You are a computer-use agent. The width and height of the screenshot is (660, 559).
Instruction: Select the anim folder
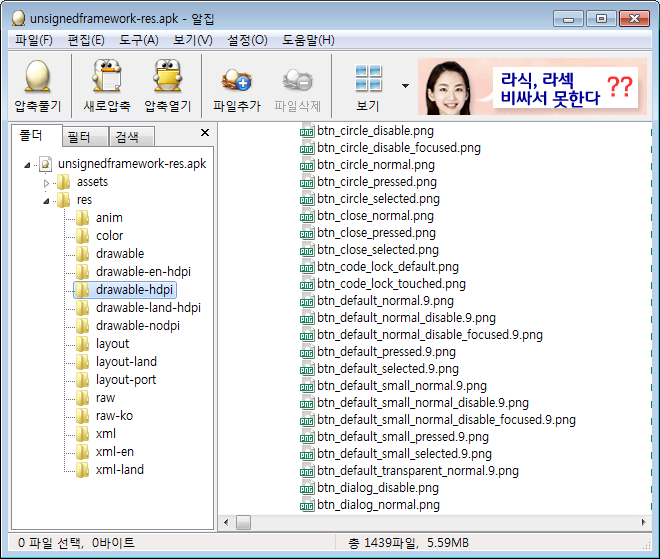coord(109,218)
